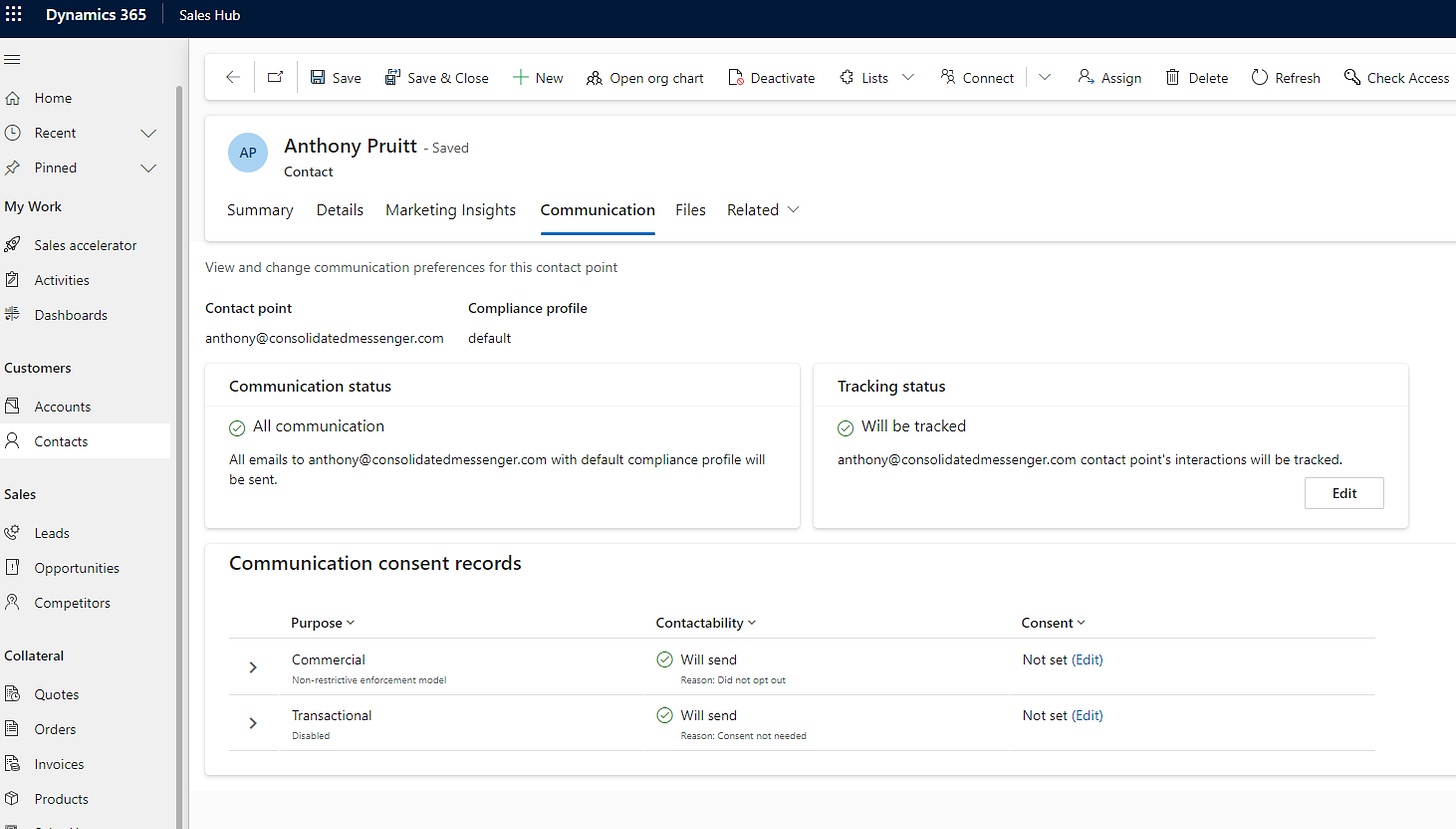Switch to the Files tab
Viewport: 1456px width, 829px height.
tap(691, 210)
